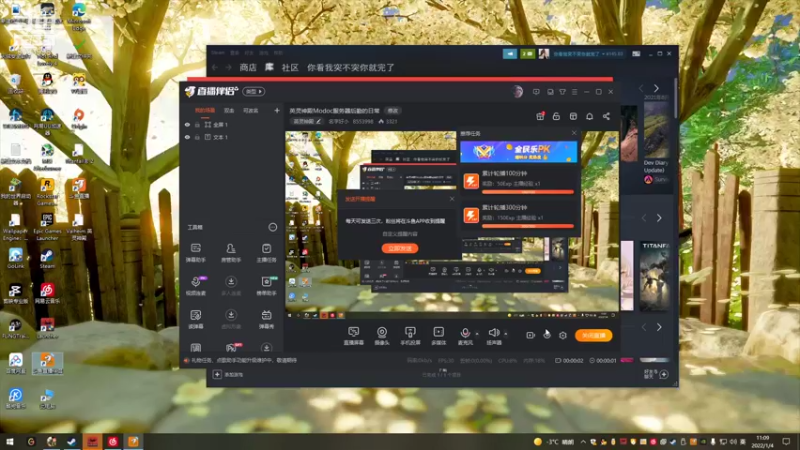The image size is (800, 450).
Task: Mute the microphone
Action: (x=465, y=336)
